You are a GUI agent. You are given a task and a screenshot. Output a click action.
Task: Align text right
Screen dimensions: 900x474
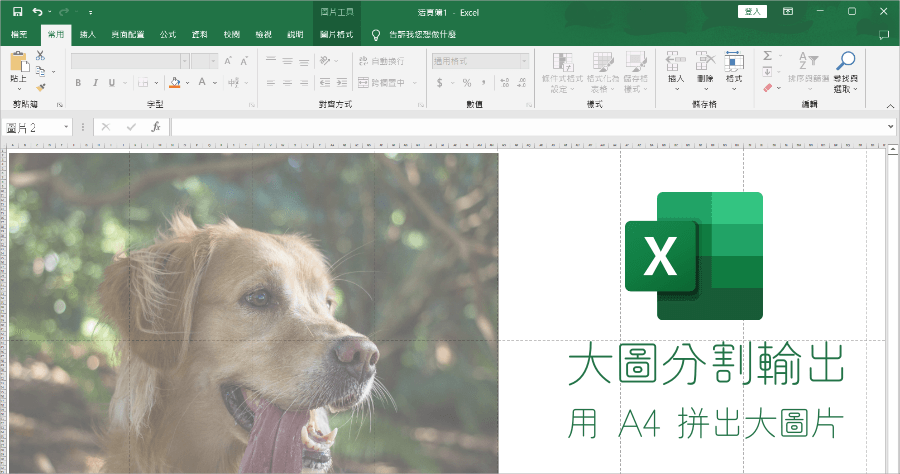click(304, 83)
